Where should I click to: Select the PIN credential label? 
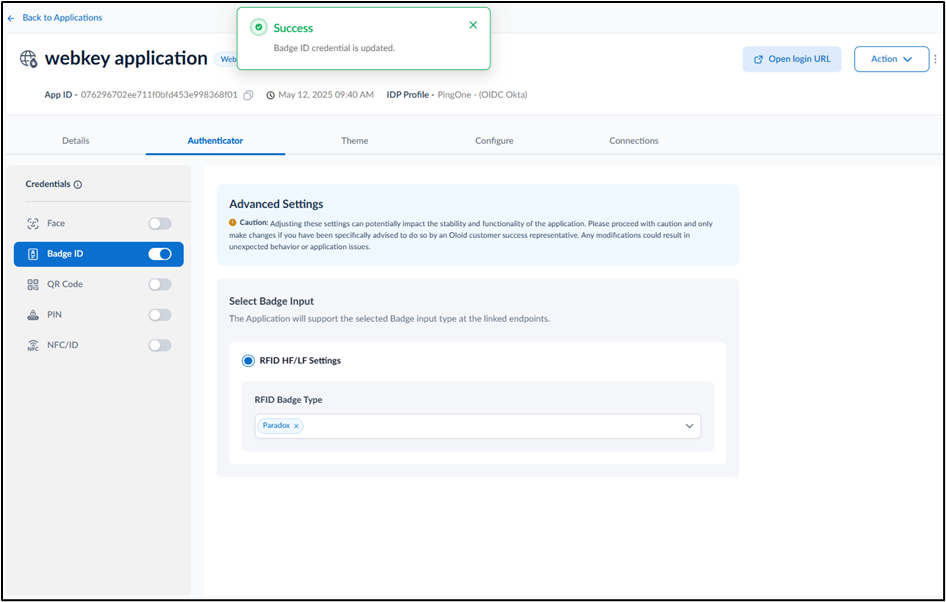click(54, 315)
